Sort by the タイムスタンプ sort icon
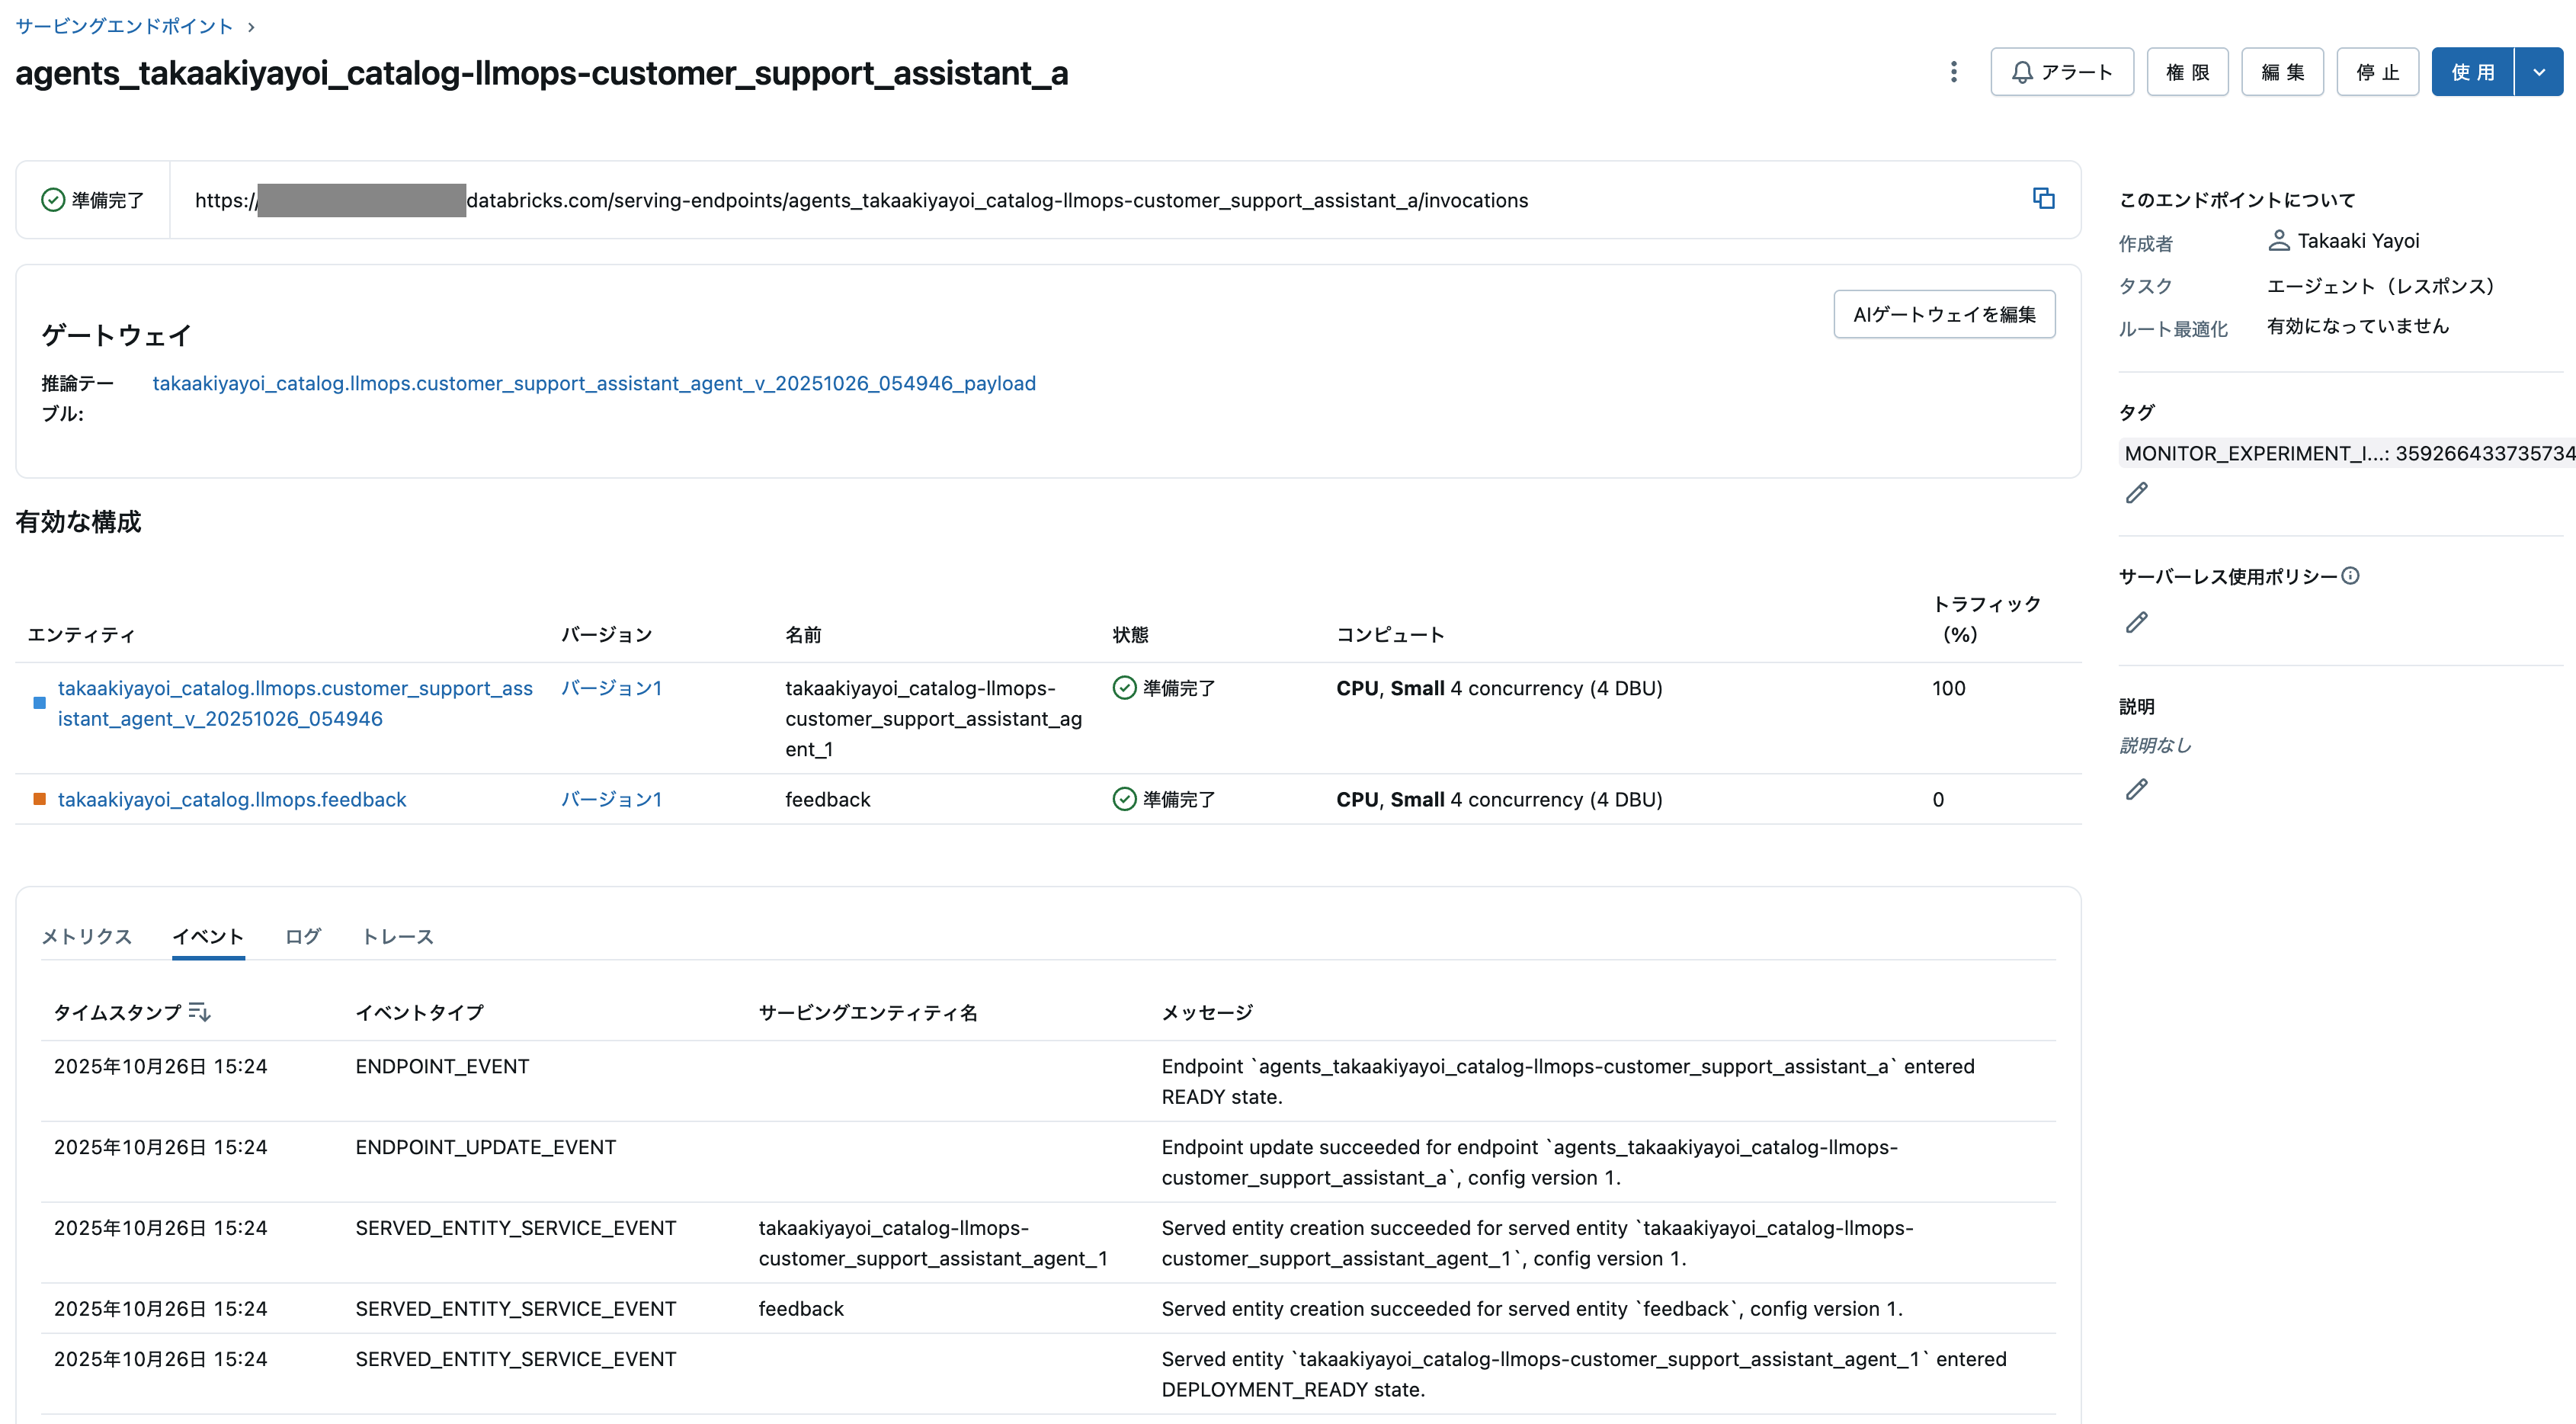Image resolution: width=2576 pixels, height=1424 pixels. (x=199, y=1012)
